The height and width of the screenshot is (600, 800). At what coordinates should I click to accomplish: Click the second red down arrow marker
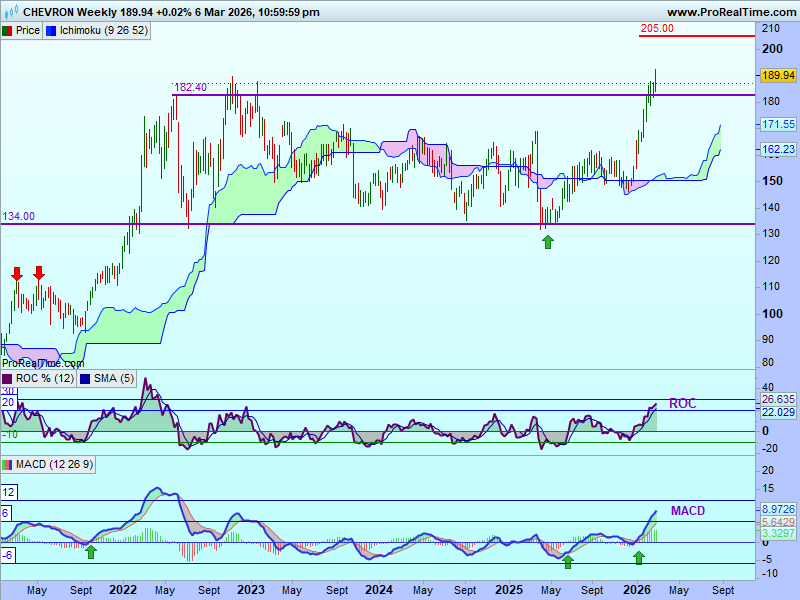tap(39, 273)
